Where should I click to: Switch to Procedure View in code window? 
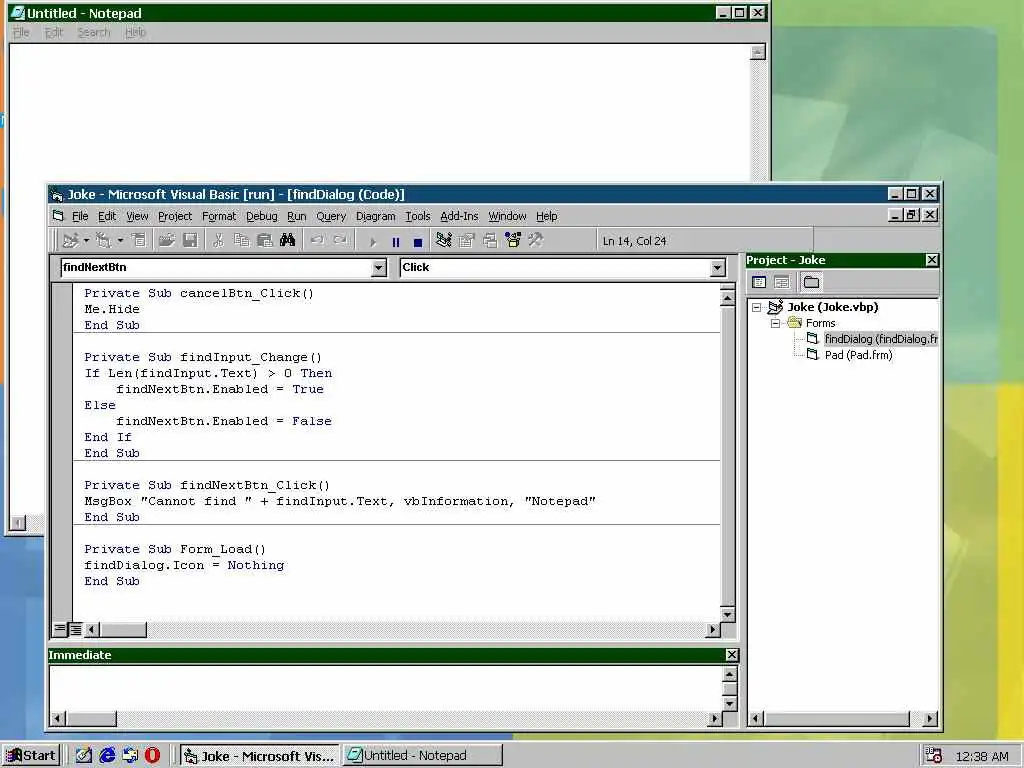click(x=59, y=629)
